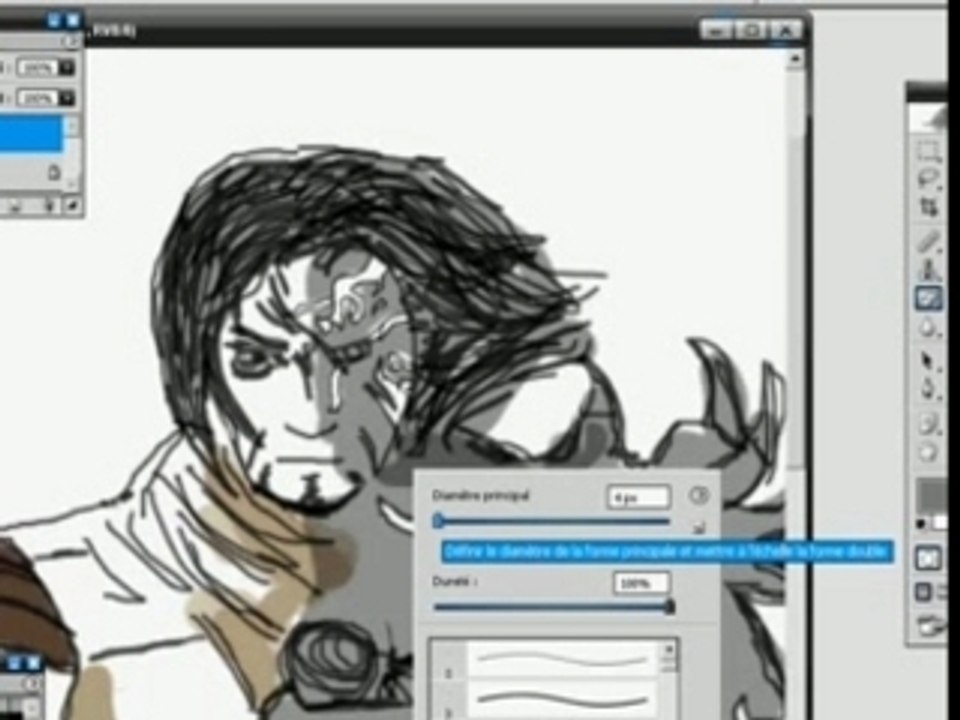Select the Path Selection arrow tool
960x720 pixels.
pos(929,361)
